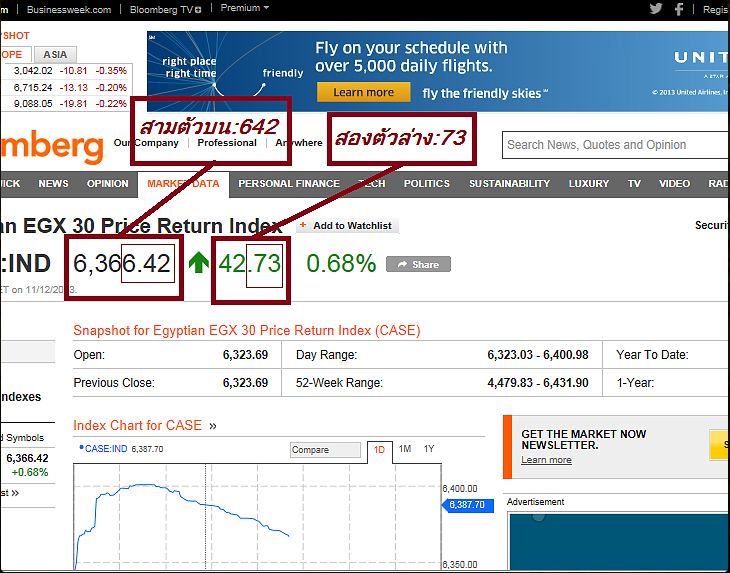Expand Index Chart for CASE chevron
730x573 pixels.
point(213,426)
